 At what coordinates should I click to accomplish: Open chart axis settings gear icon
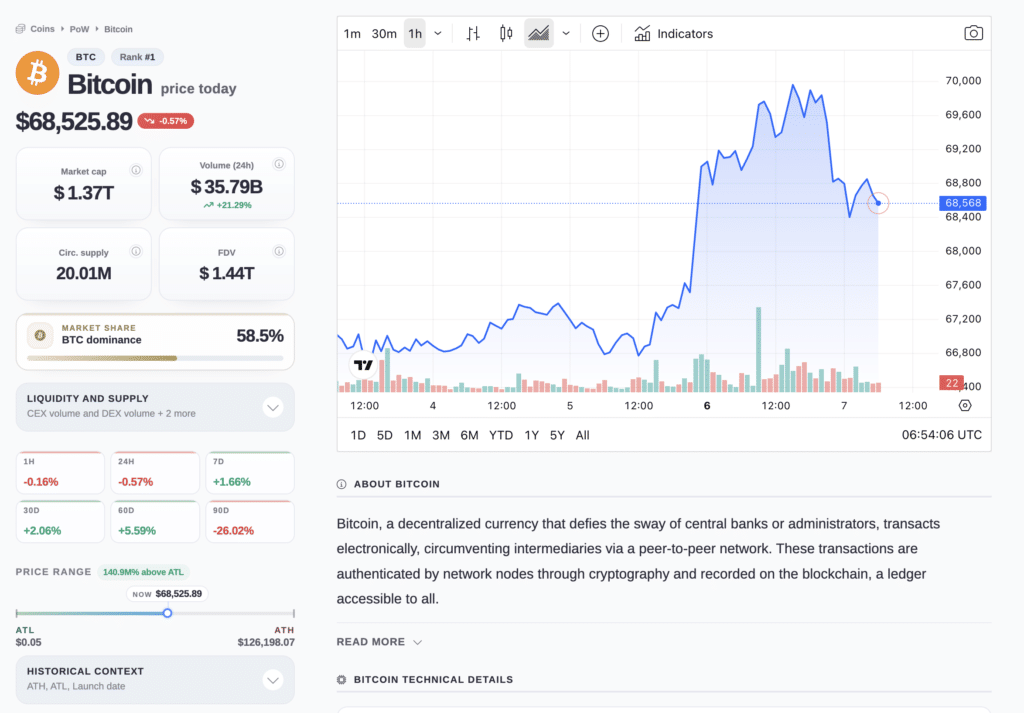coord(964,406)
